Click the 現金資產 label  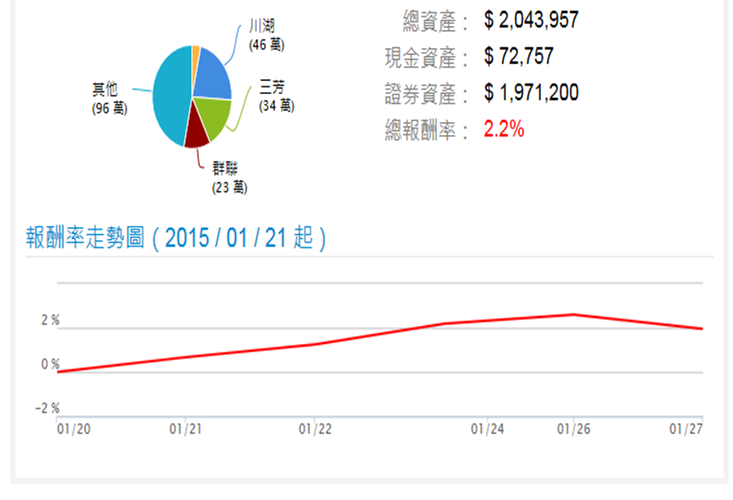pyautogui.click(x=426, y=58)
